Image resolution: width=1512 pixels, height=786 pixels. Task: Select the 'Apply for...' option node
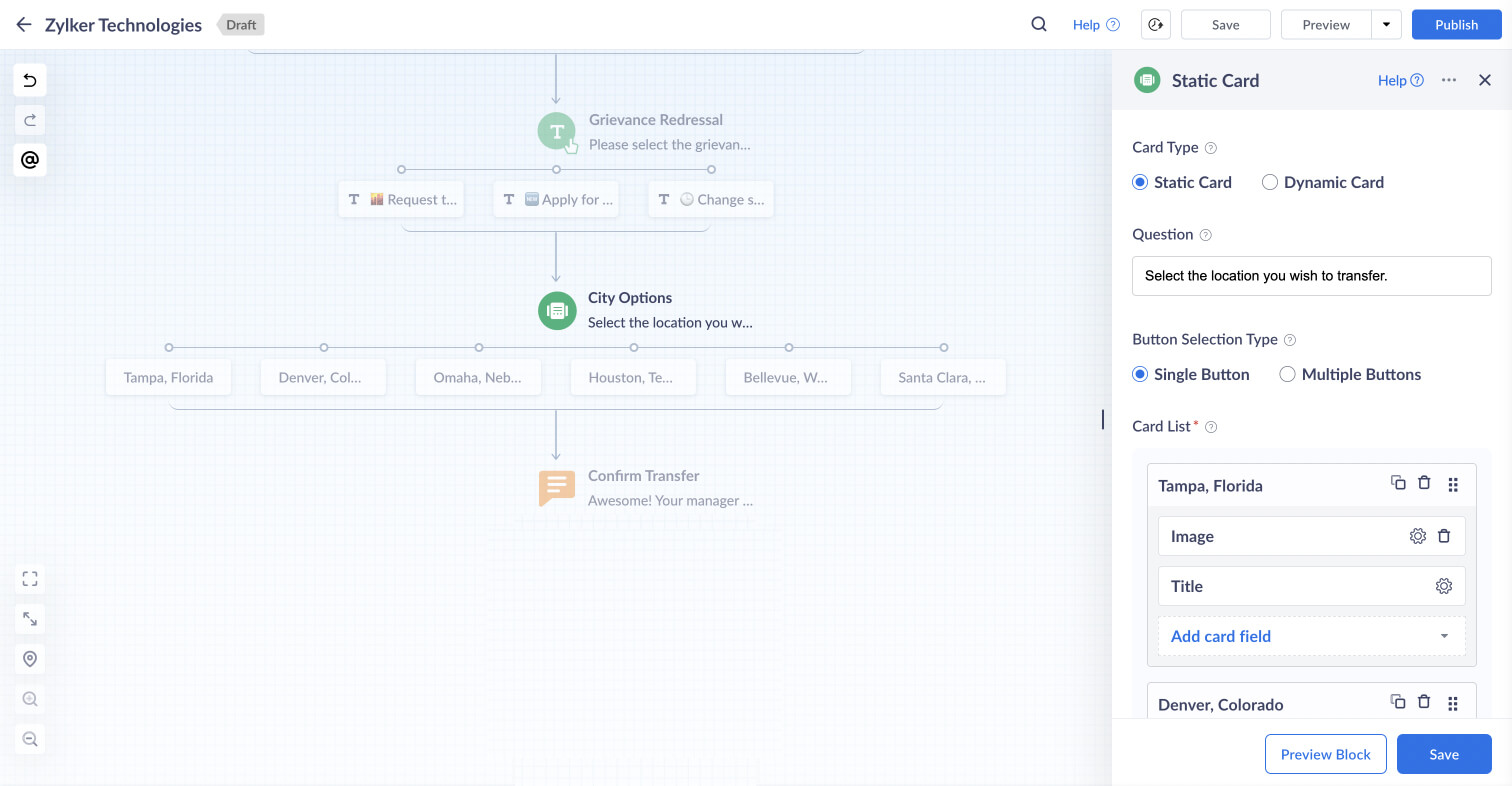coord(556,199)
